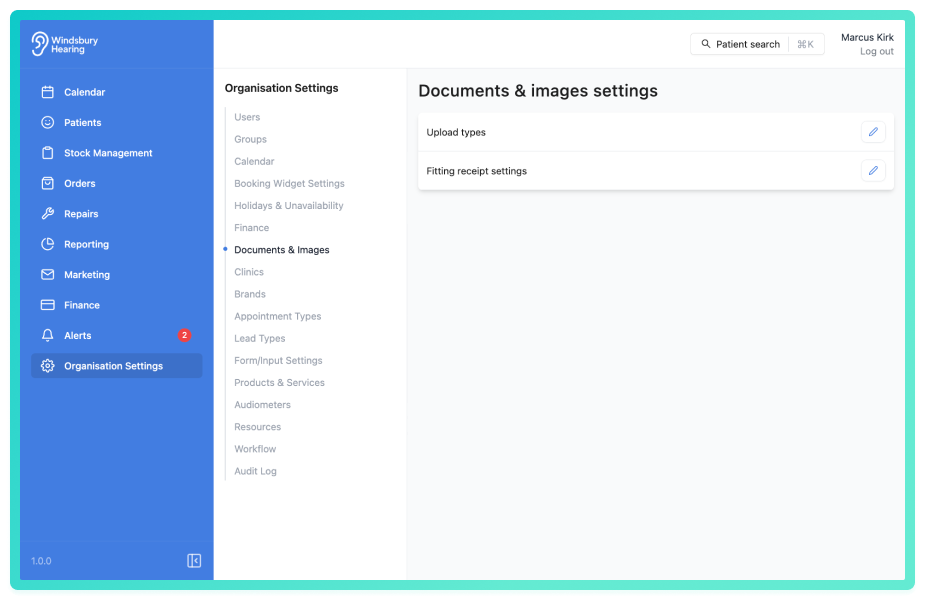Open Lead Types settings

pyautogui.click(x=260, y=338)
